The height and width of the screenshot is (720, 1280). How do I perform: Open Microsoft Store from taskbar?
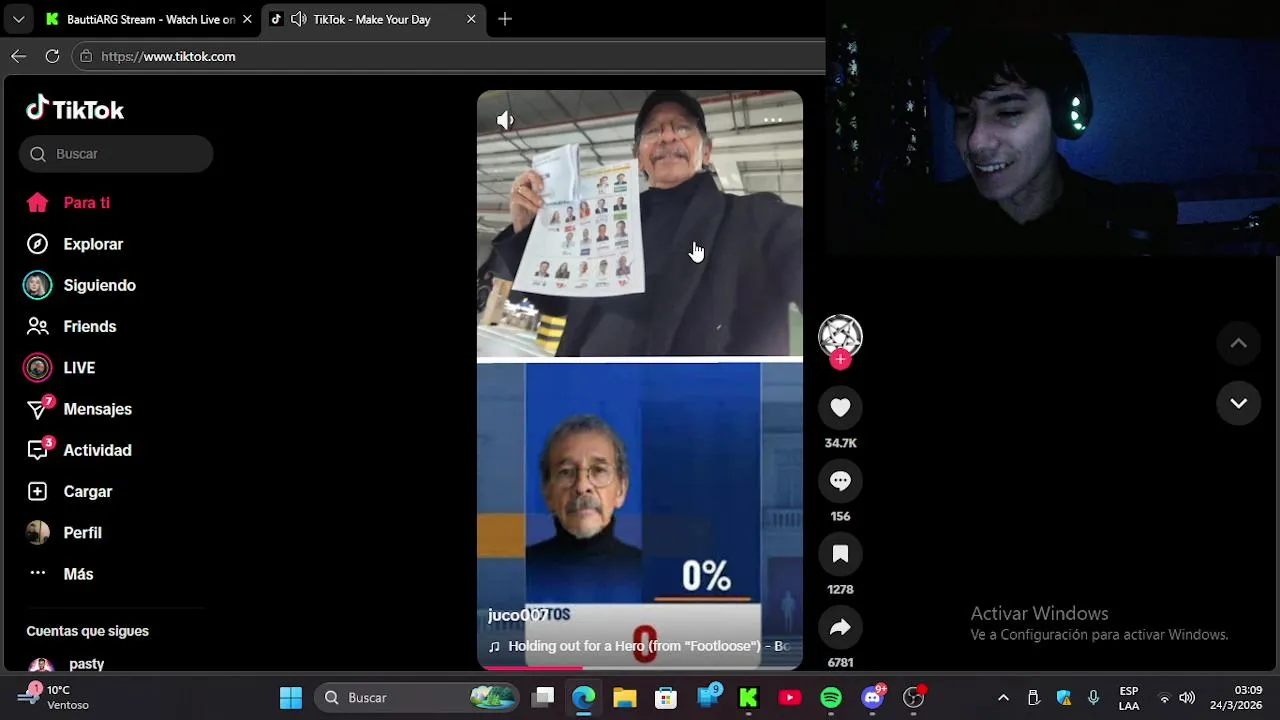tap(666, 697)
